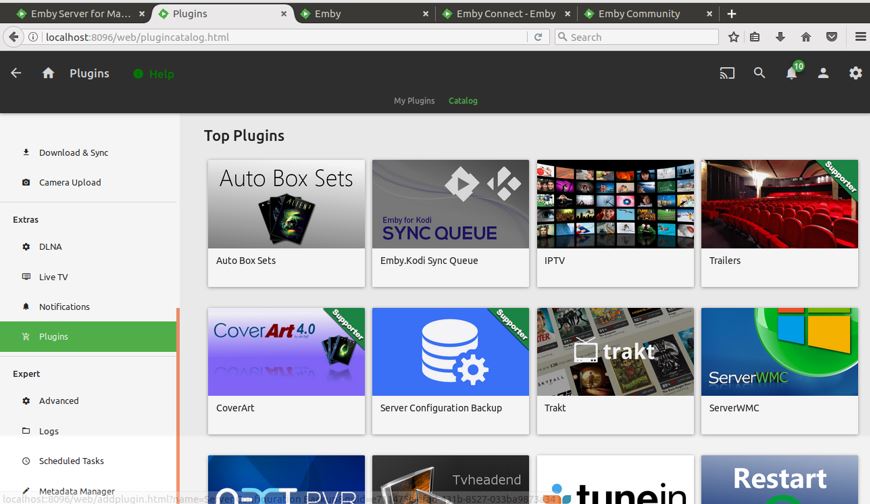Screen dimensions: 870x504
Task: Open the CoverArt plugin card
Action: (286, 371)
